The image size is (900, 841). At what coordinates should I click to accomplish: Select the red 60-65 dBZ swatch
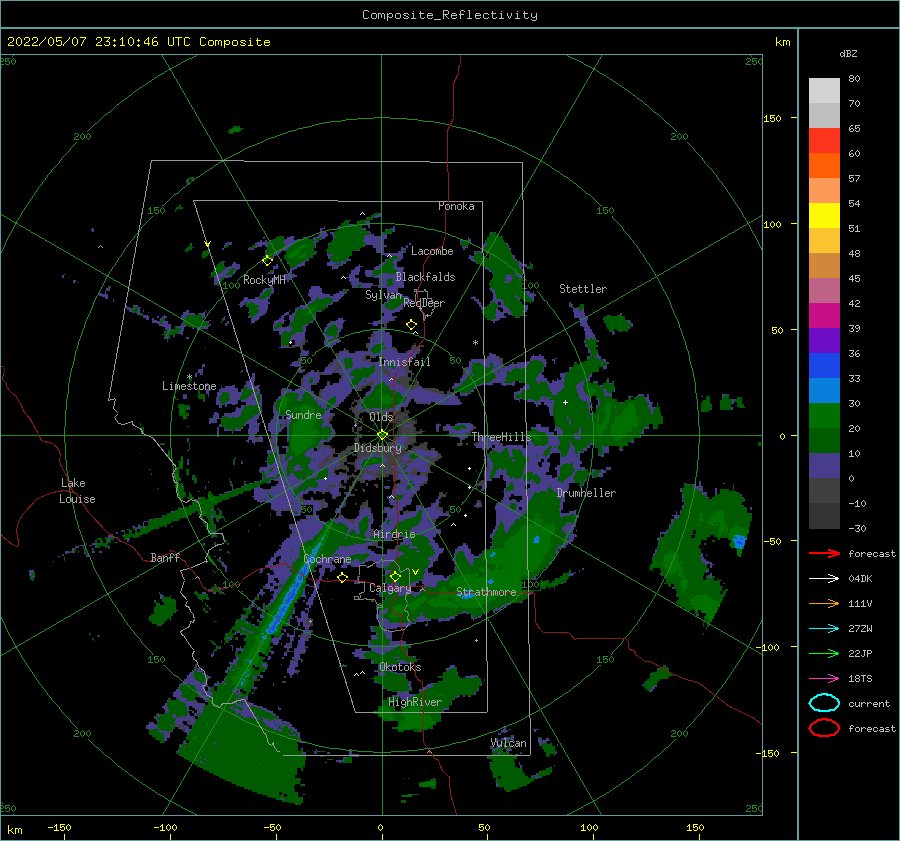824,141
